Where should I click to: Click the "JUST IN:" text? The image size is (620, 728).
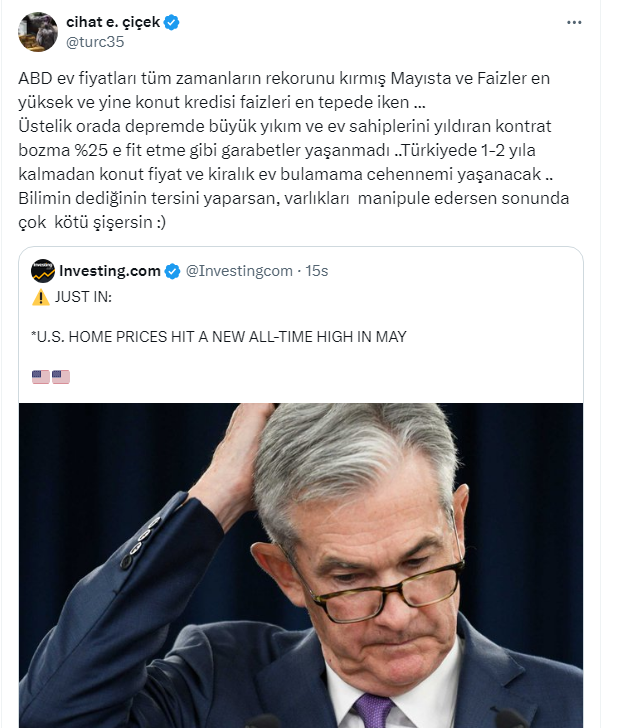[x=87, y=297]
